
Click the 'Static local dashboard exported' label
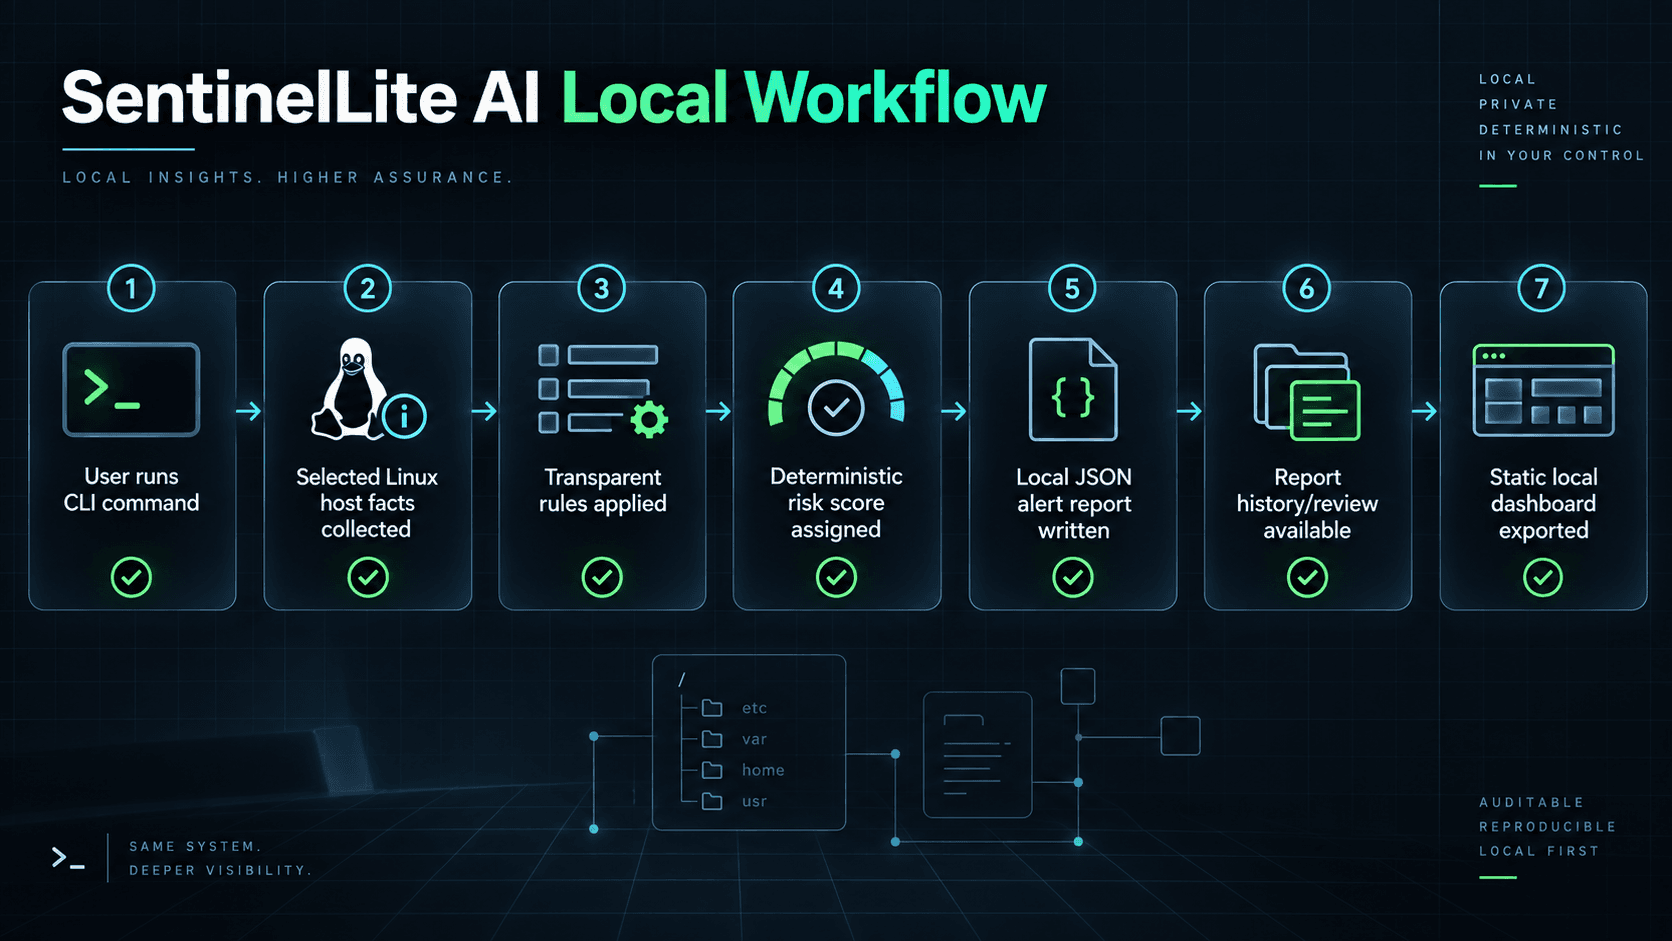point(1543,504)
